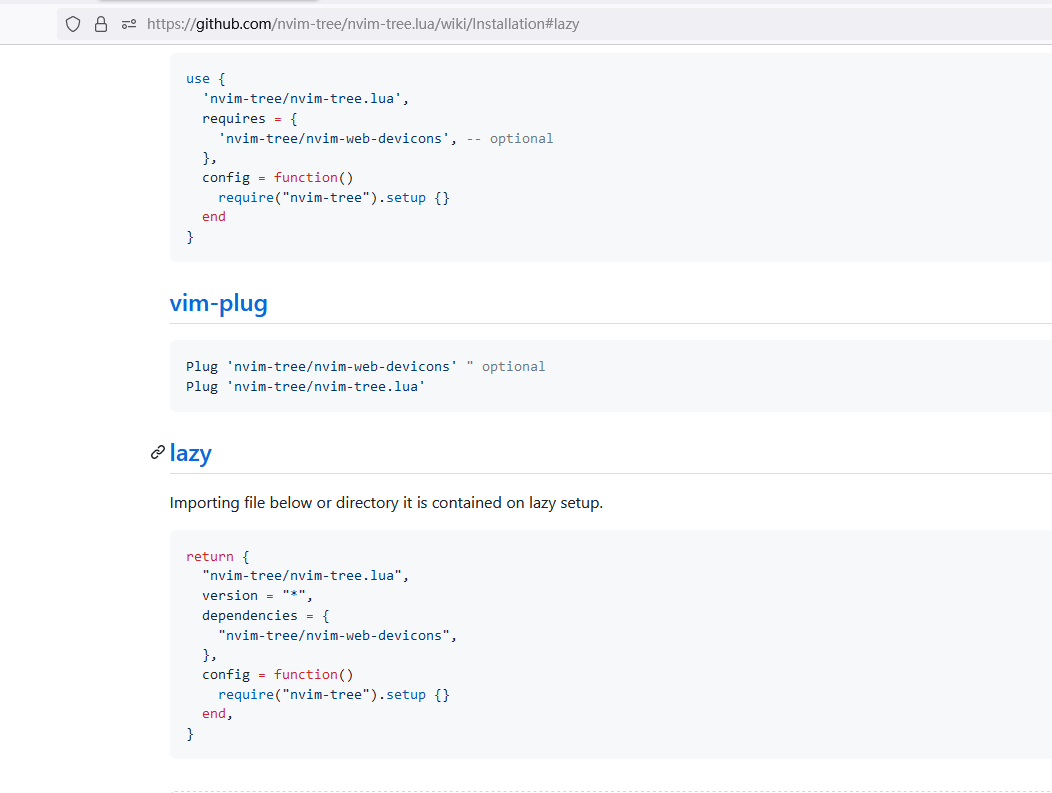Screen dimensions: 1052x793
Task: Open the vim-plug heading link
Action: point(219,303)
